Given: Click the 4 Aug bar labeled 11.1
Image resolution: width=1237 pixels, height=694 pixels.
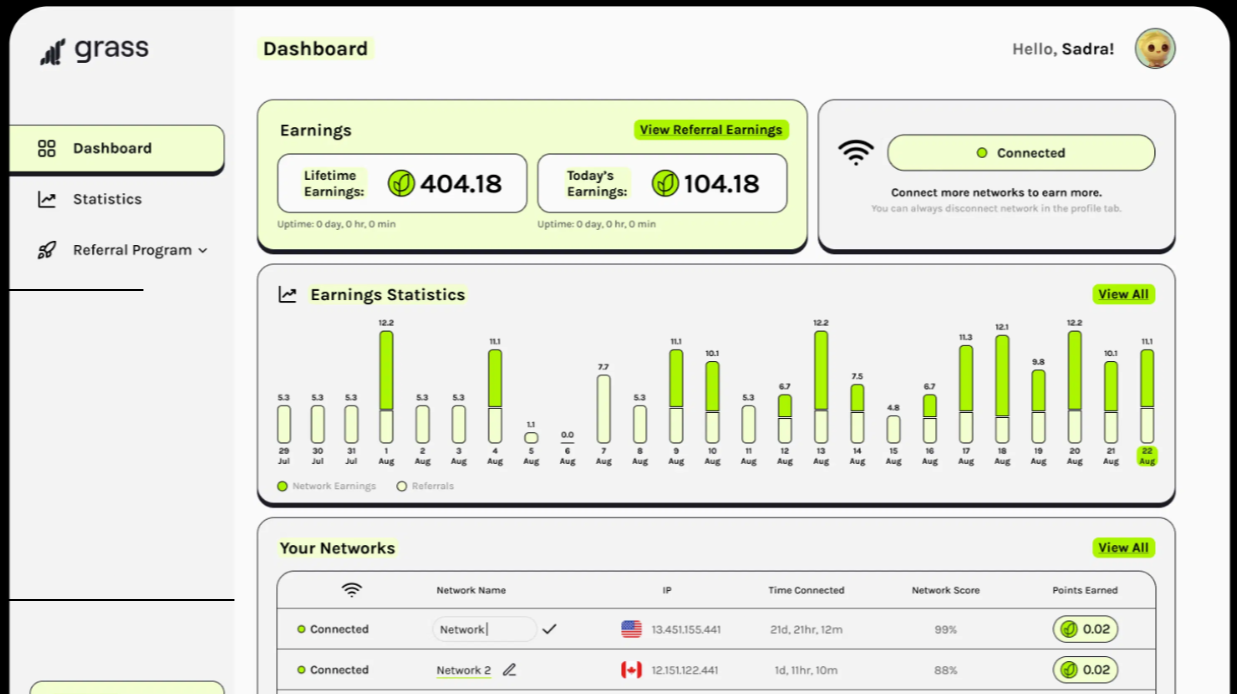Looking at the screenshot, I should [x=495, y=397].
